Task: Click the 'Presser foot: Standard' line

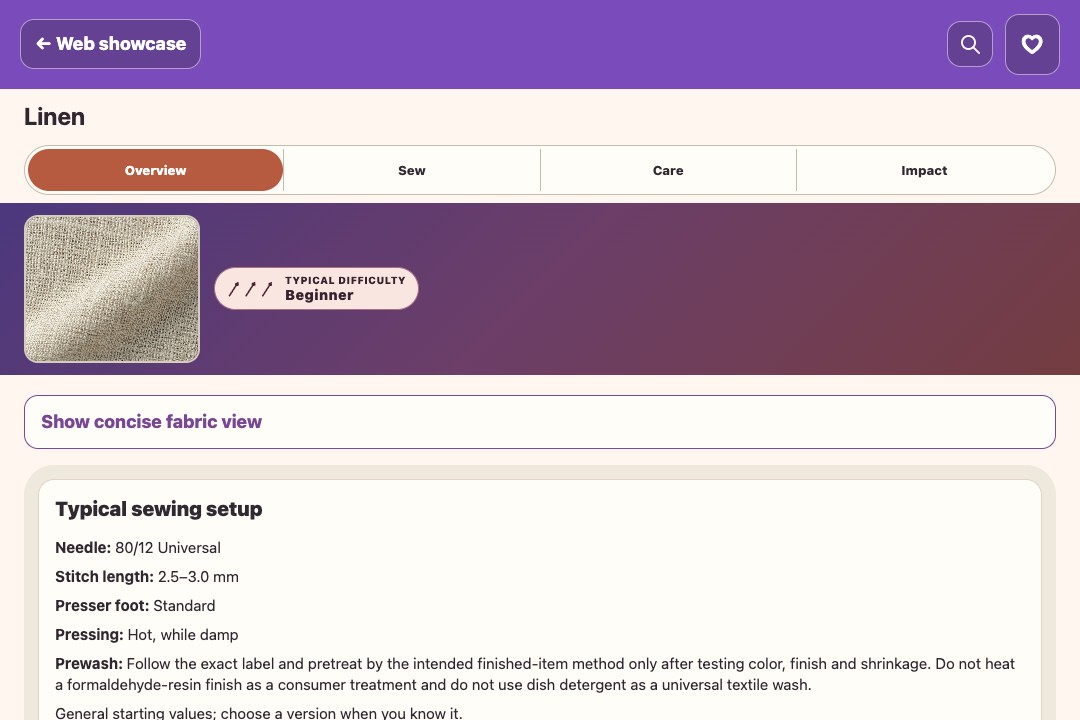Action: [x=135, y=606]
